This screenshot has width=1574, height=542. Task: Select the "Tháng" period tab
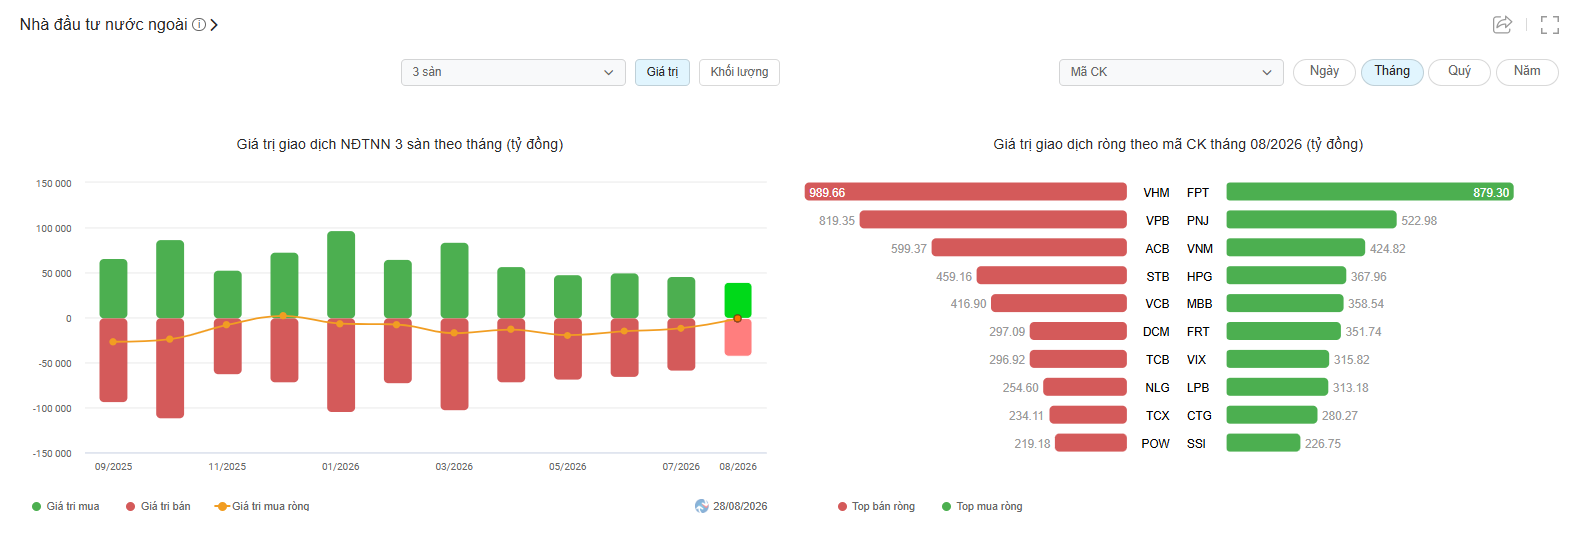(x=1392, y=72)
